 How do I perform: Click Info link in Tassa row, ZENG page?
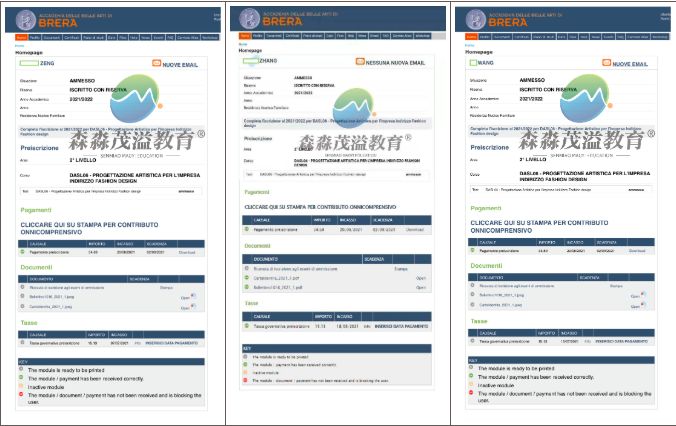click(138, 343)
